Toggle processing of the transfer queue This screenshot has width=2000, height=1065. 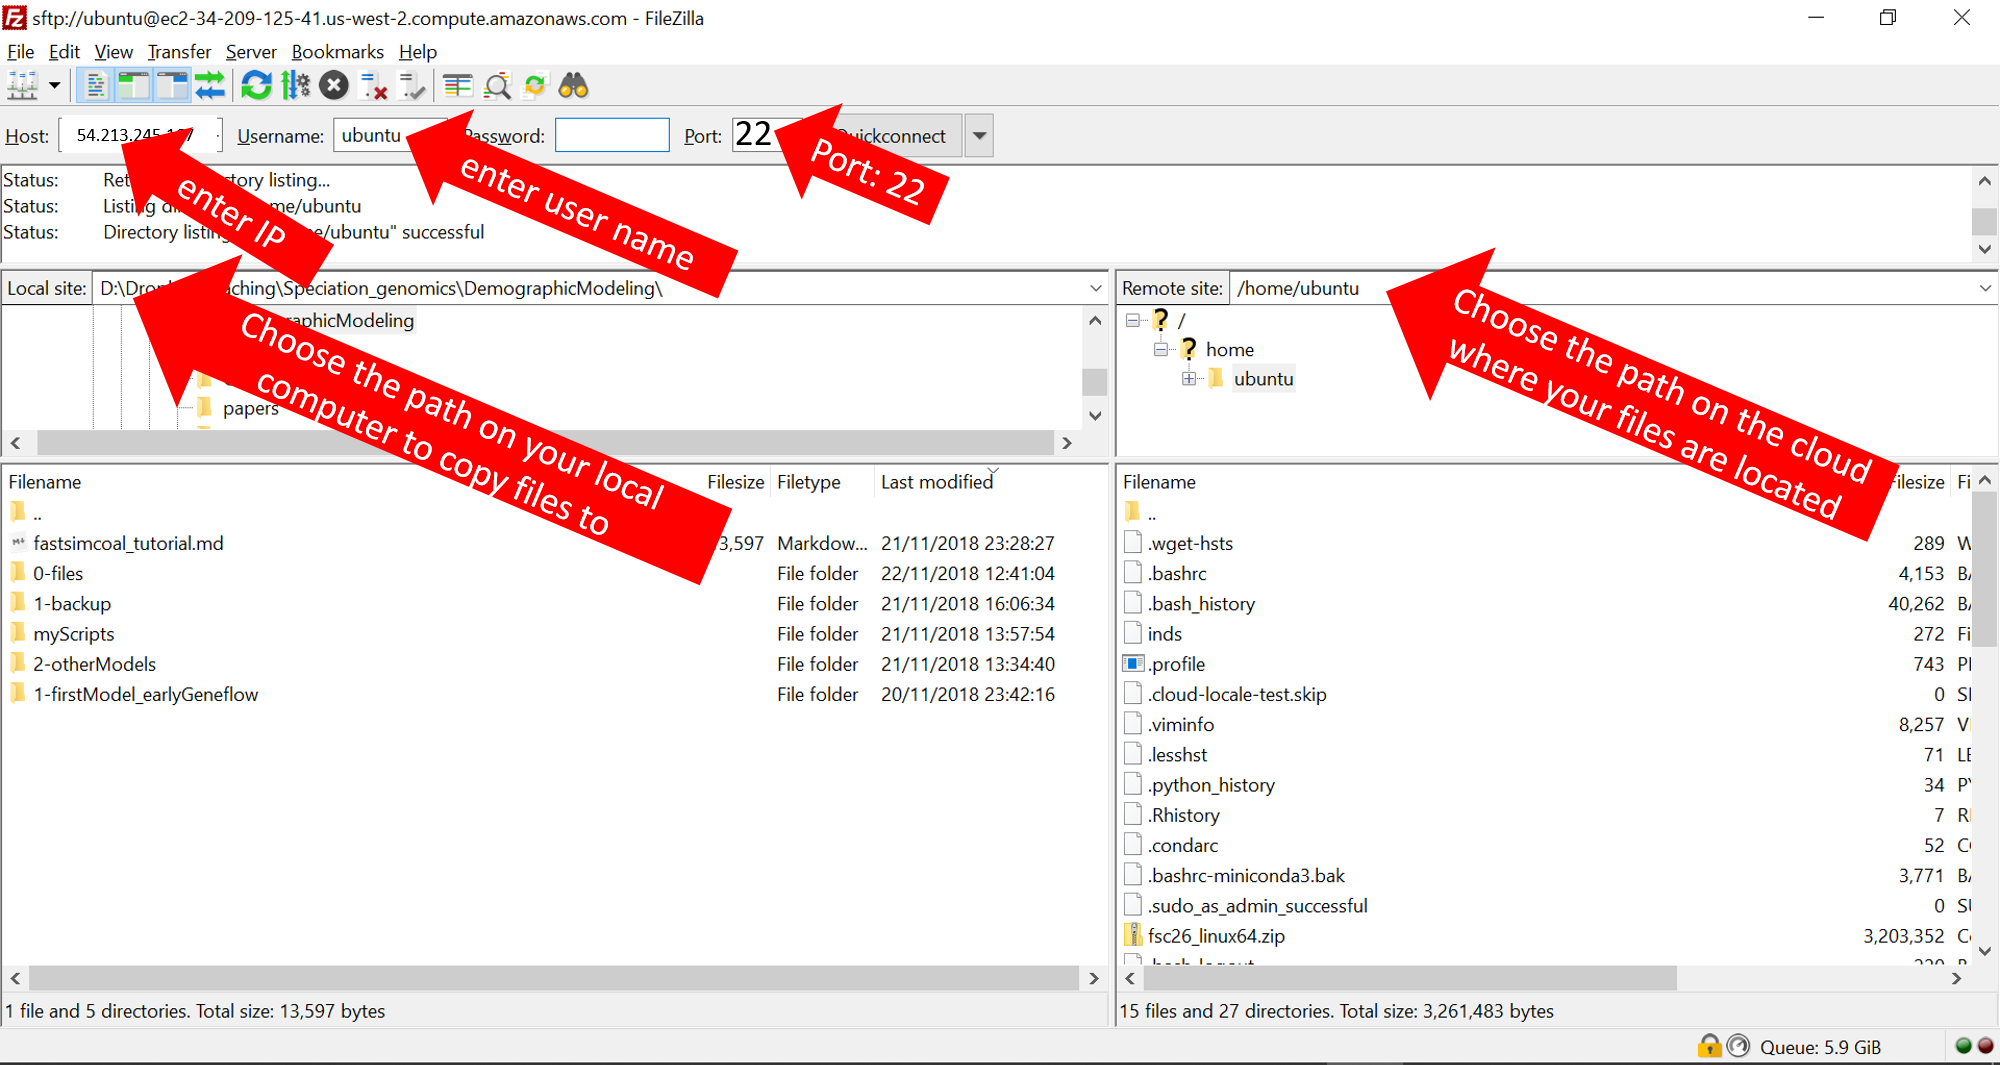[296, 86]
